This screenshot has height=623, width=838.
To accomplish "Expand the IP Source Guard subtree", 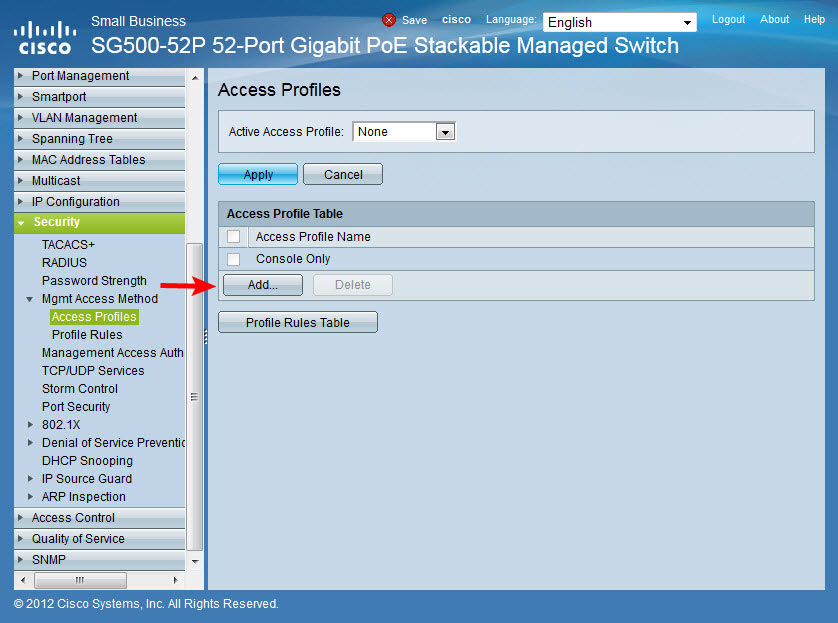I will pyautogui.click(x=30, y=479).
